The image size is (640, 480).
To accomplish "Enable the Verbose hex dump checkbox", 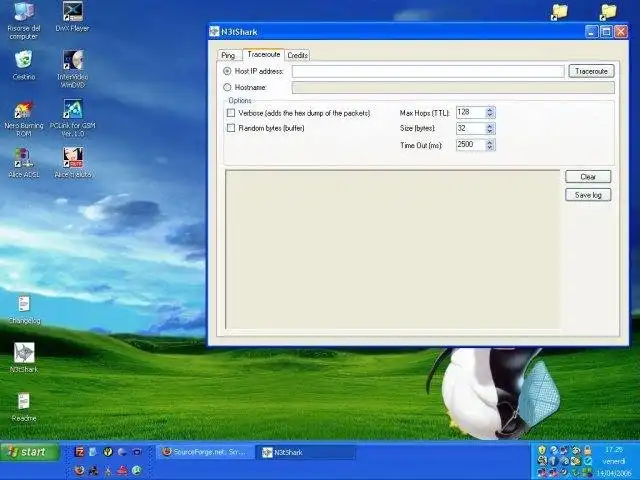I will point(231,113).
